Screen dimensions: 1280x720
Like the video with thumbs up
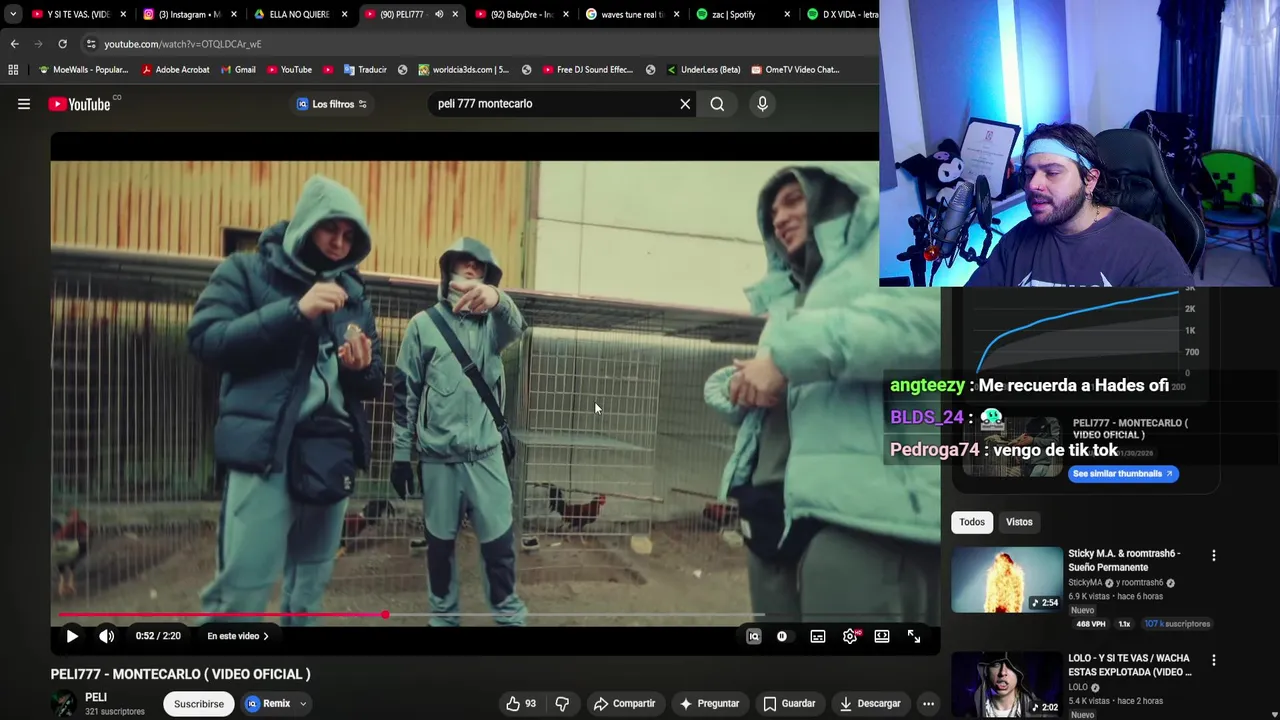(x=521, y=704)
